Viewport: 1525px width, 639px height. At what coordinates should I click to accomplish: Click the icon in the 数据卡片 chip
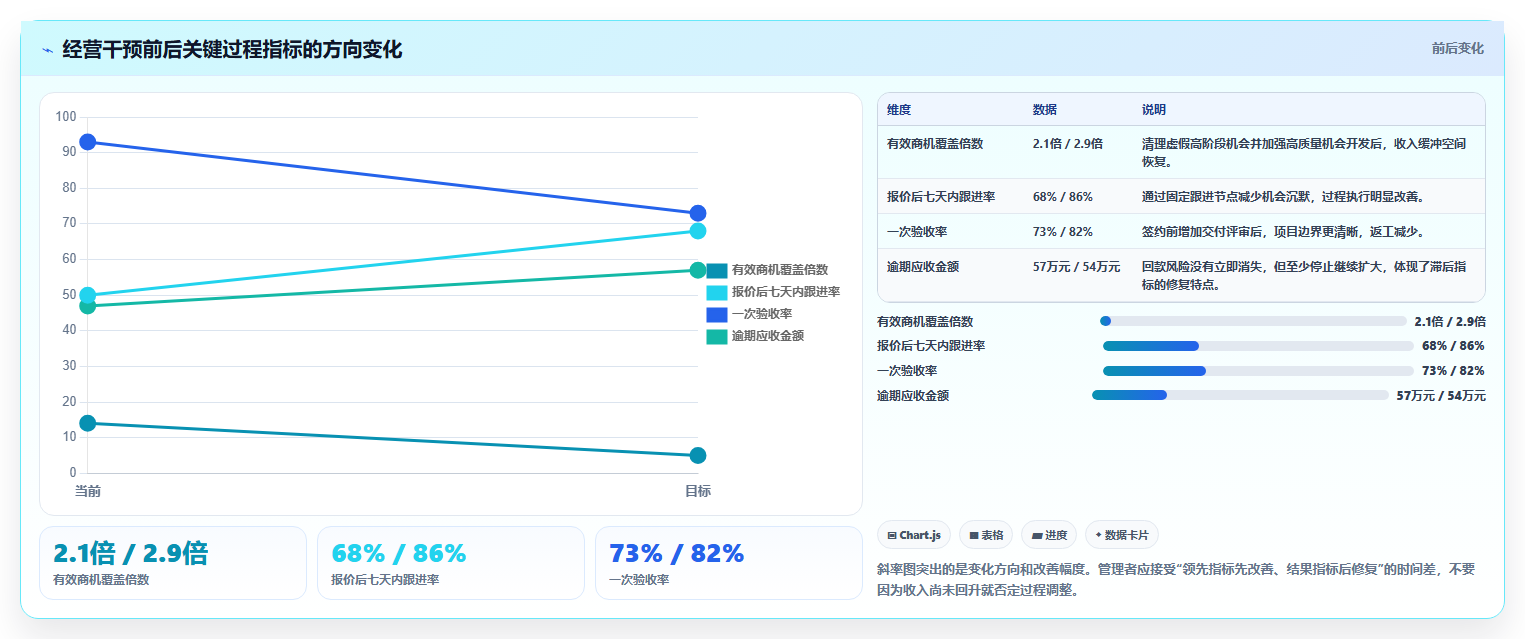tap(1098, 536)
